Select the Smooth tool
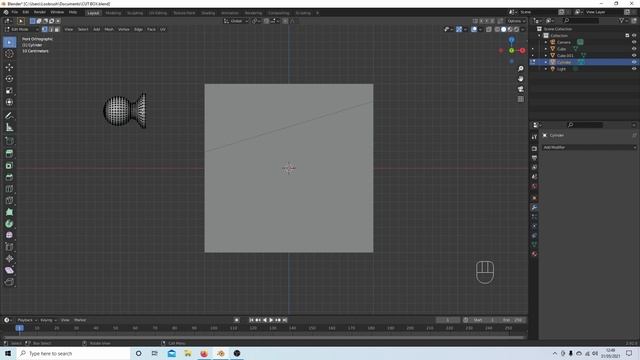Viewport: 640px width, 360px height. (x=9, y=236)
